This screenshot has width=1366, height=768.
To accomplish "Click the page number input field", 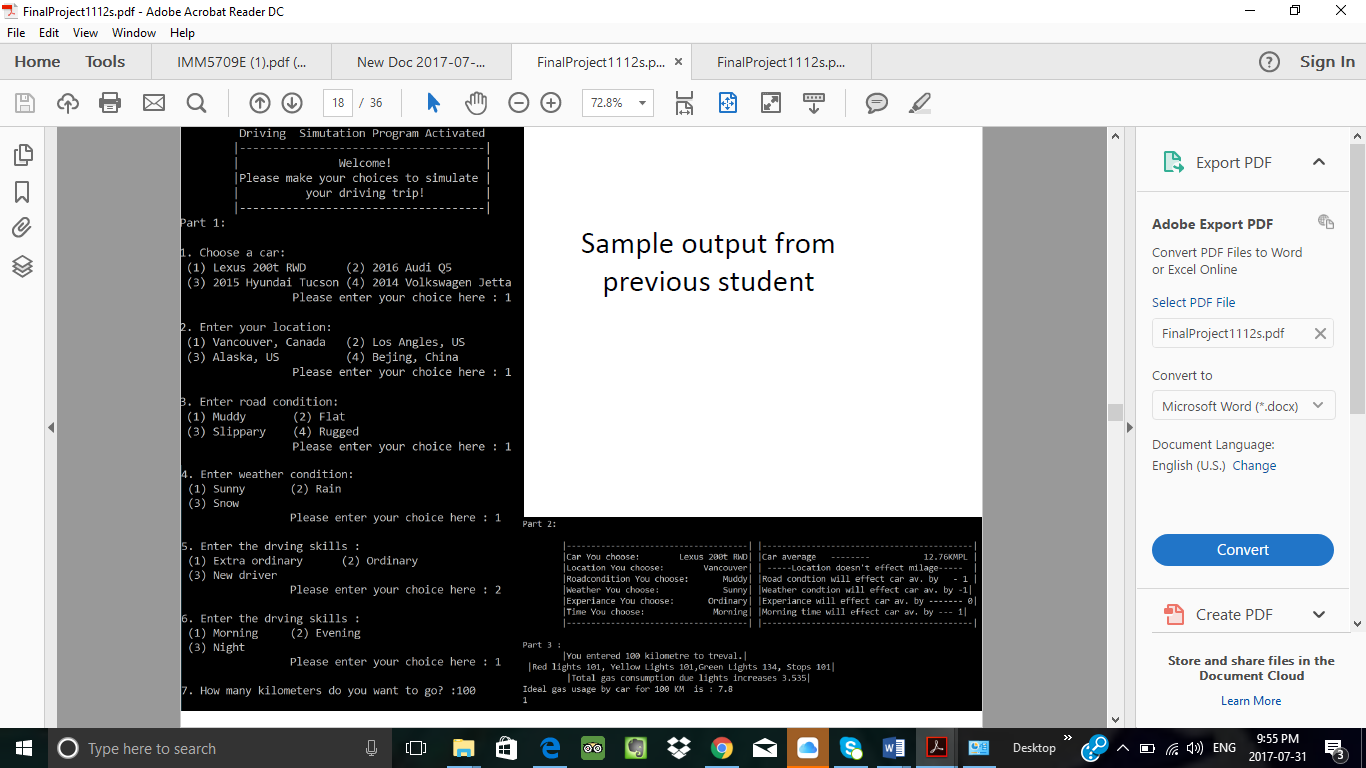I will click(x=338, y=103).
